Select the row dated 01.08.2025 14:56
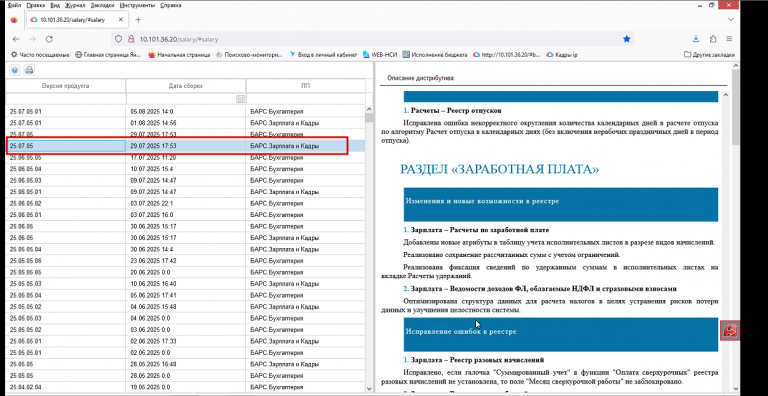 click(186, 123)
